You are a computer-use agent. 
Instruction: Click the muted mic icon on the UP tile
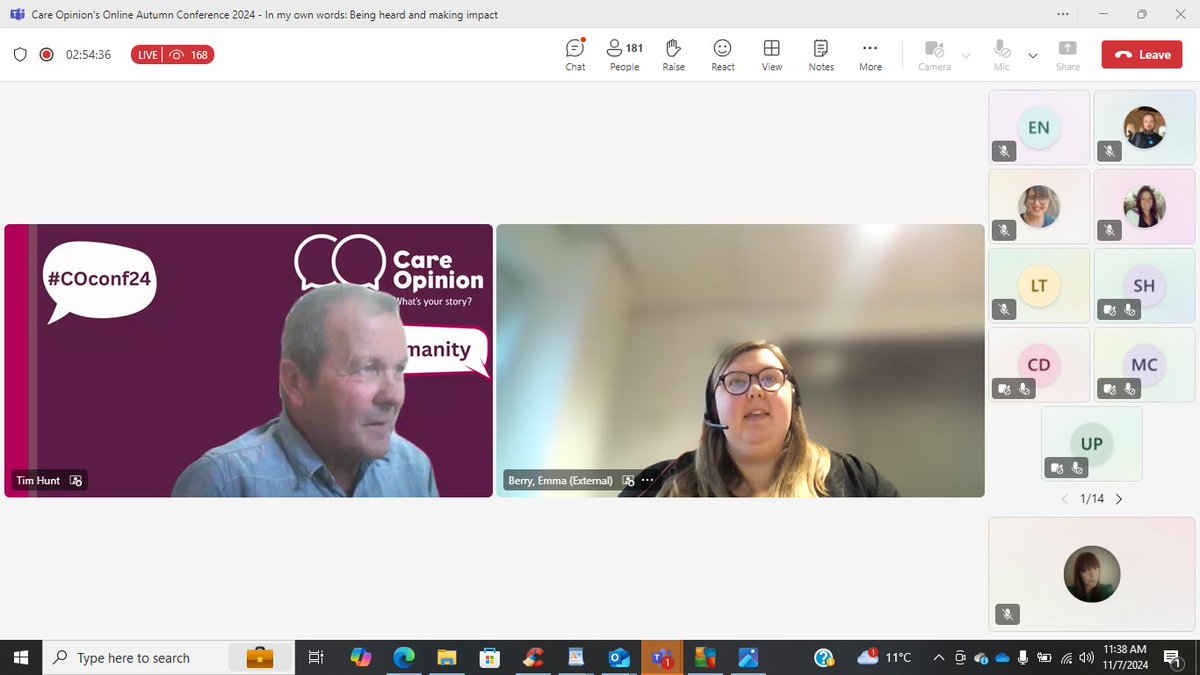coord(1076,468)
